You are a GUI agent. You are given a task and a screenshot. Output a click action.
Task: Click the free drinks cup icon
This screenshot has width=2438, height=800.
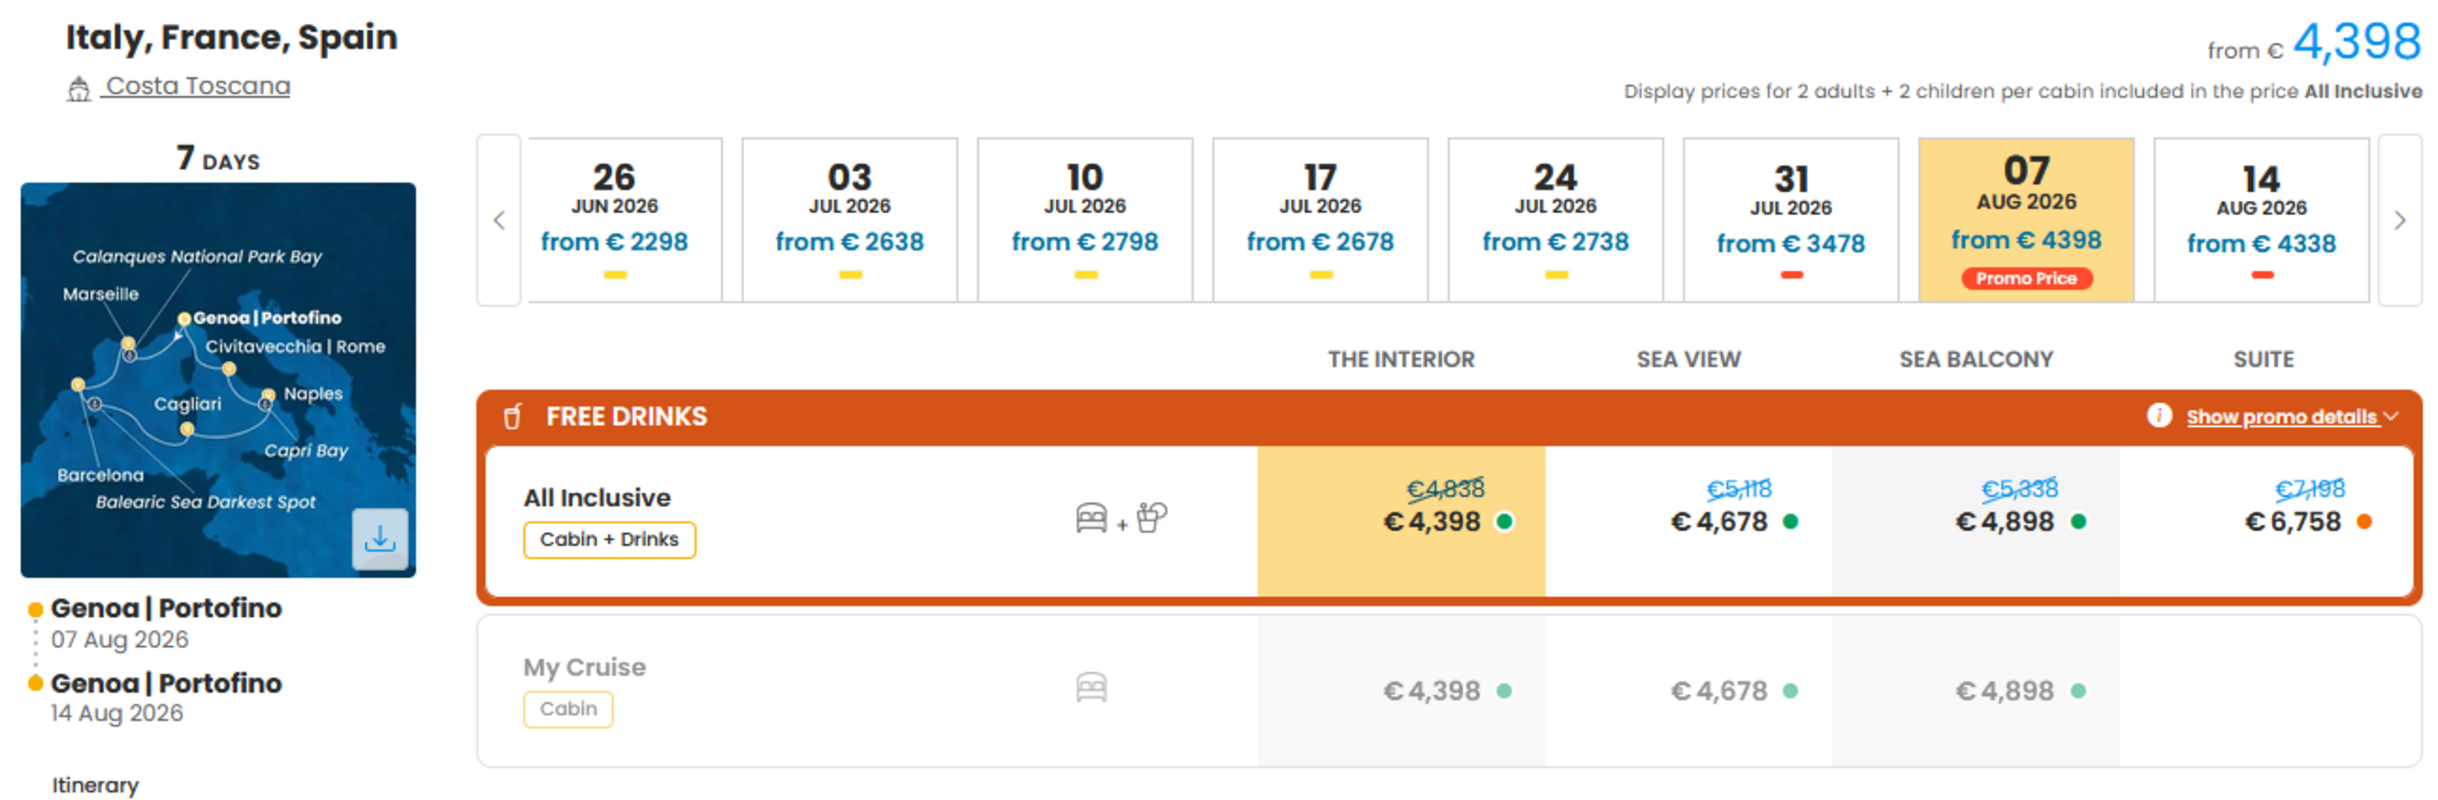tap(512, 416)
